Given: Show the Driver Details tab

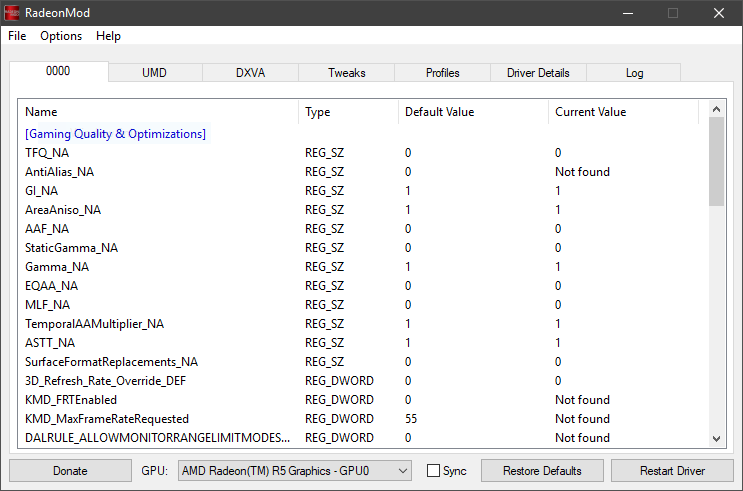Looking at the screenshot, I should coord(538,73).
